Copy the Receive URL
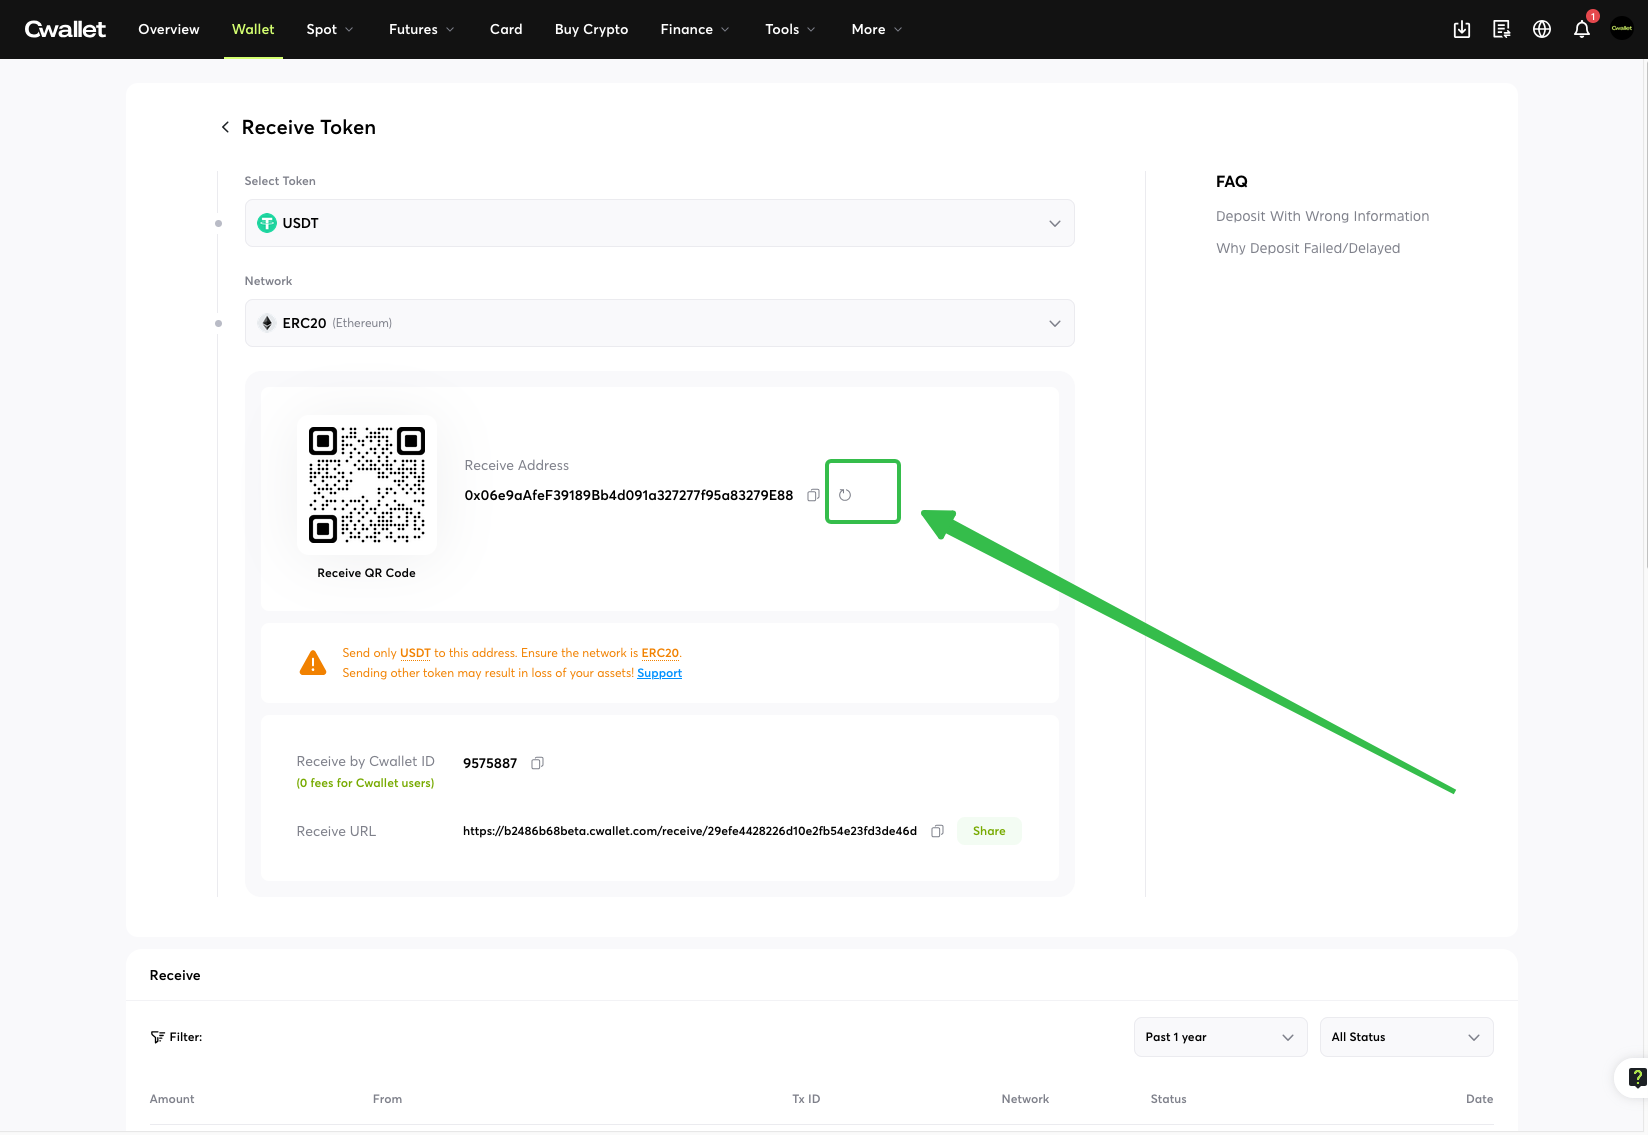1648x1135 pixels. pyautogui.click(x=937, y=831)
